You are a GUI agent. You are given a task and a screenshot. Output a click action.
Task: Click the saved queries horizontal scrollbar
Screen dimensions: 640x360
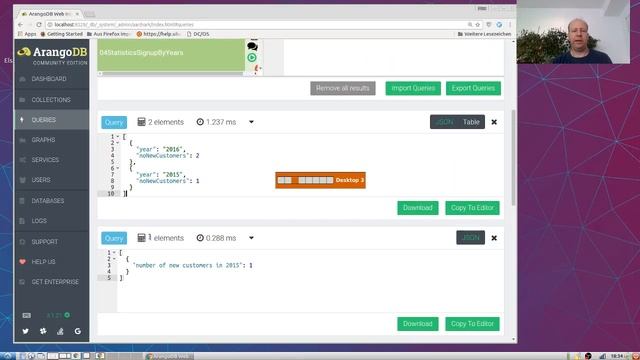coord(172,74)
